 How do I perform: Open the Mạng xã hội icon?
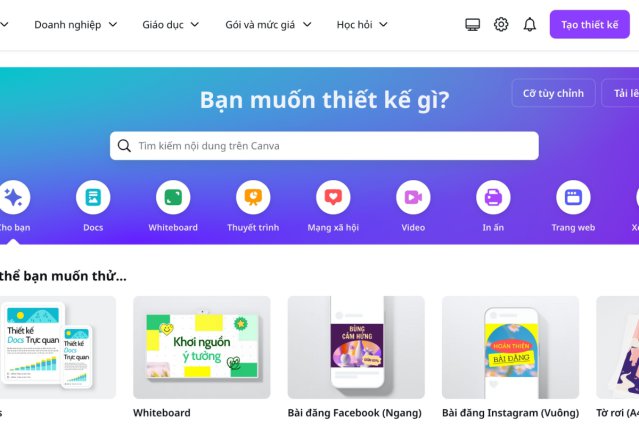[333, 197]
